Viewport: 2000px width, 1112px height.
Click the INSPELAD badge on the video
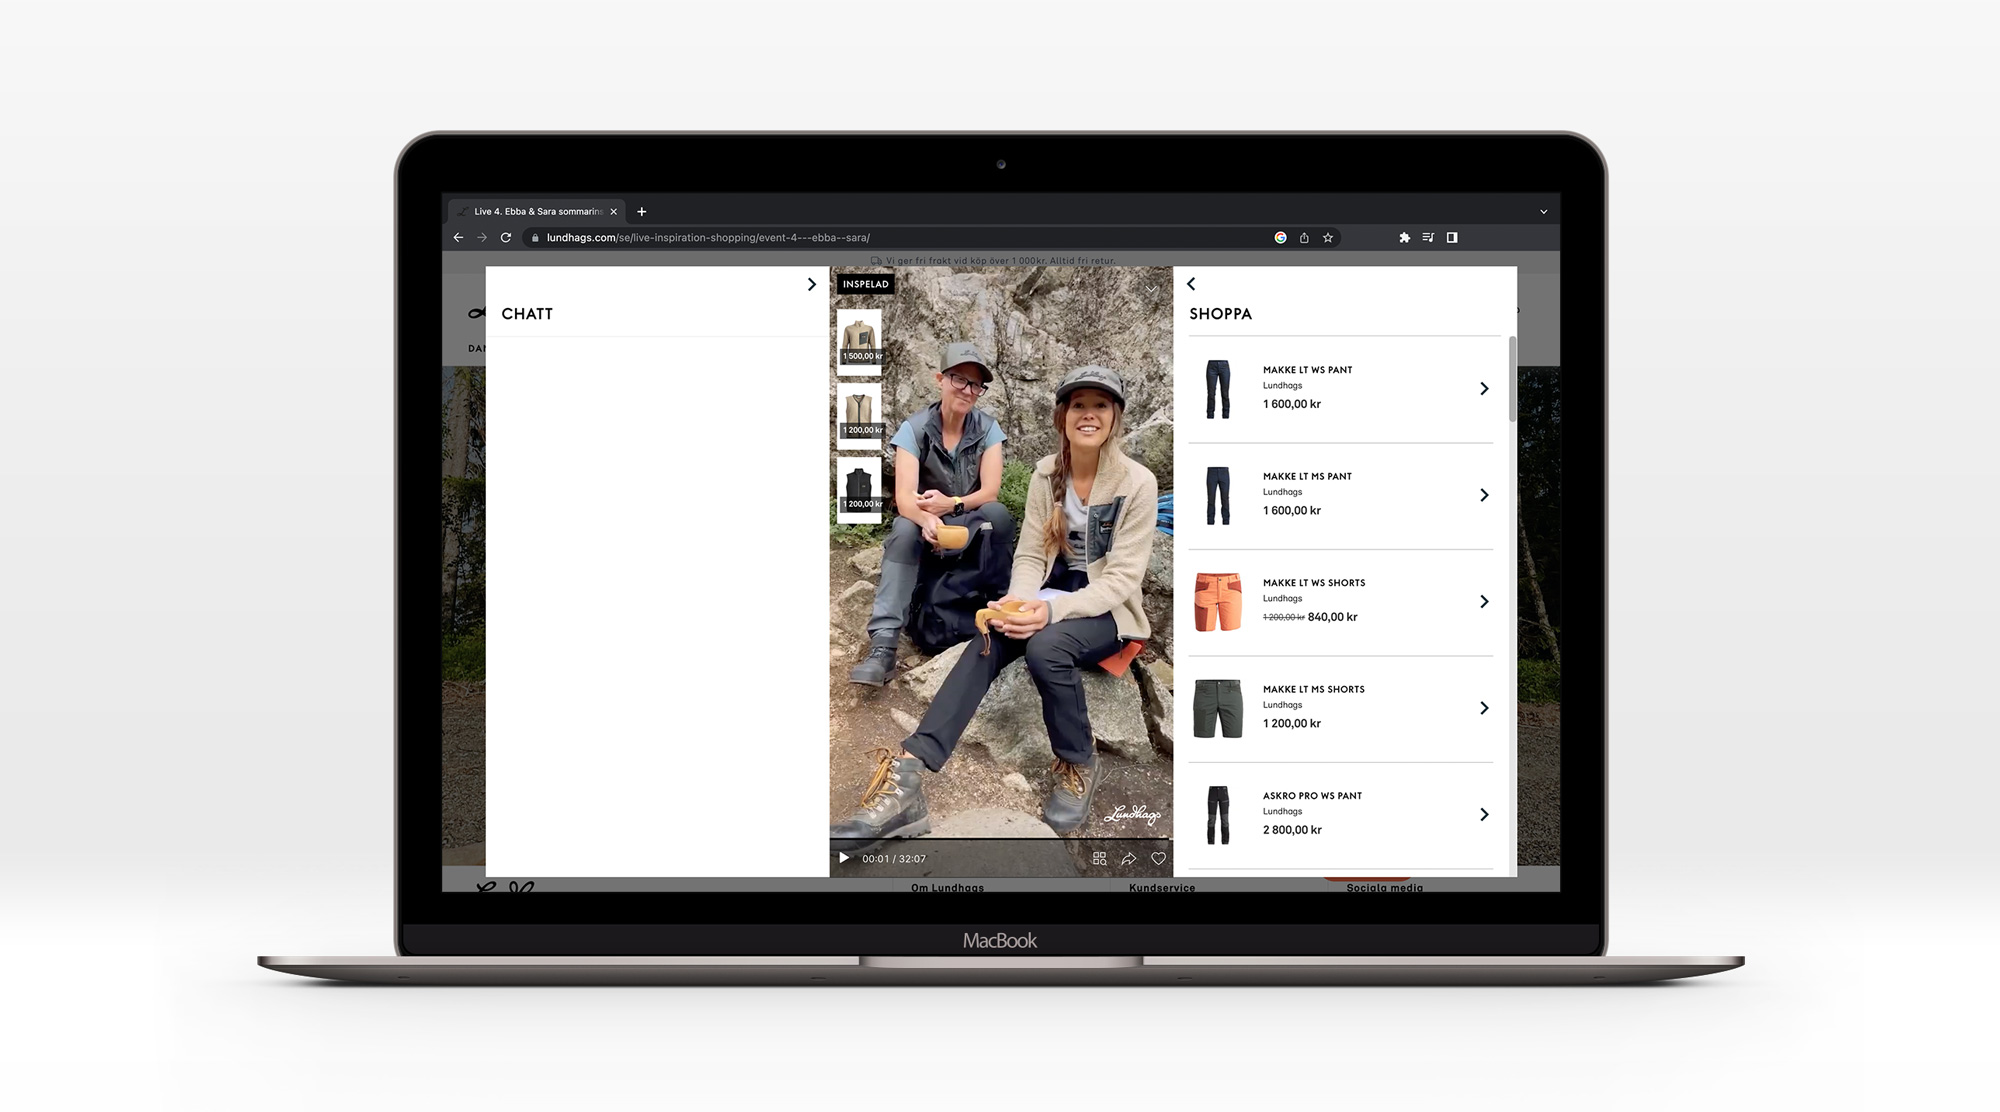pyautogui.click(x=865, y=284)
